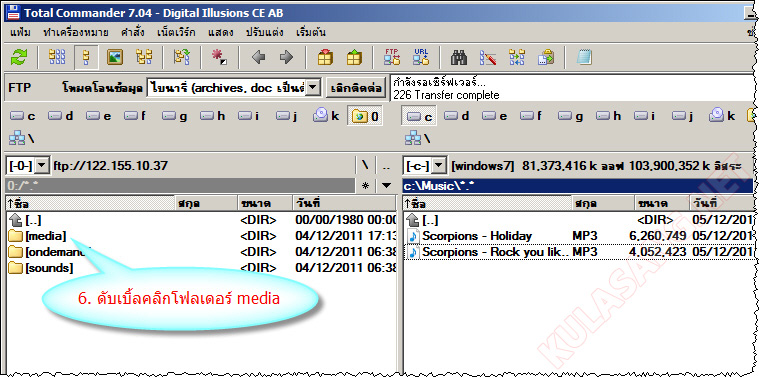Click the red star target equals source icon
Screen dimensions: 759x377
click(219, 58)
